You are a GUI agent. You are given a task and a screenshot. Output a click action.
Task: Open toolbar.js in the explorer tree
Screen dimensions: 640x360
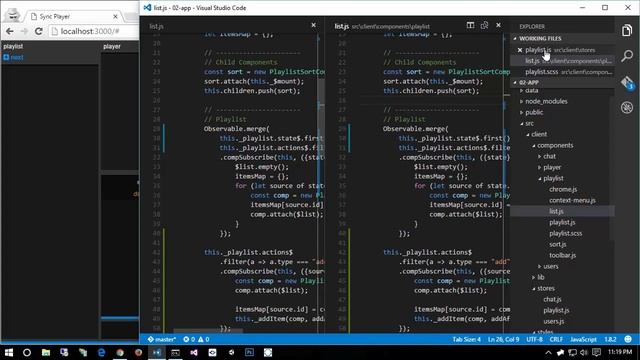(x=562, y=256)
